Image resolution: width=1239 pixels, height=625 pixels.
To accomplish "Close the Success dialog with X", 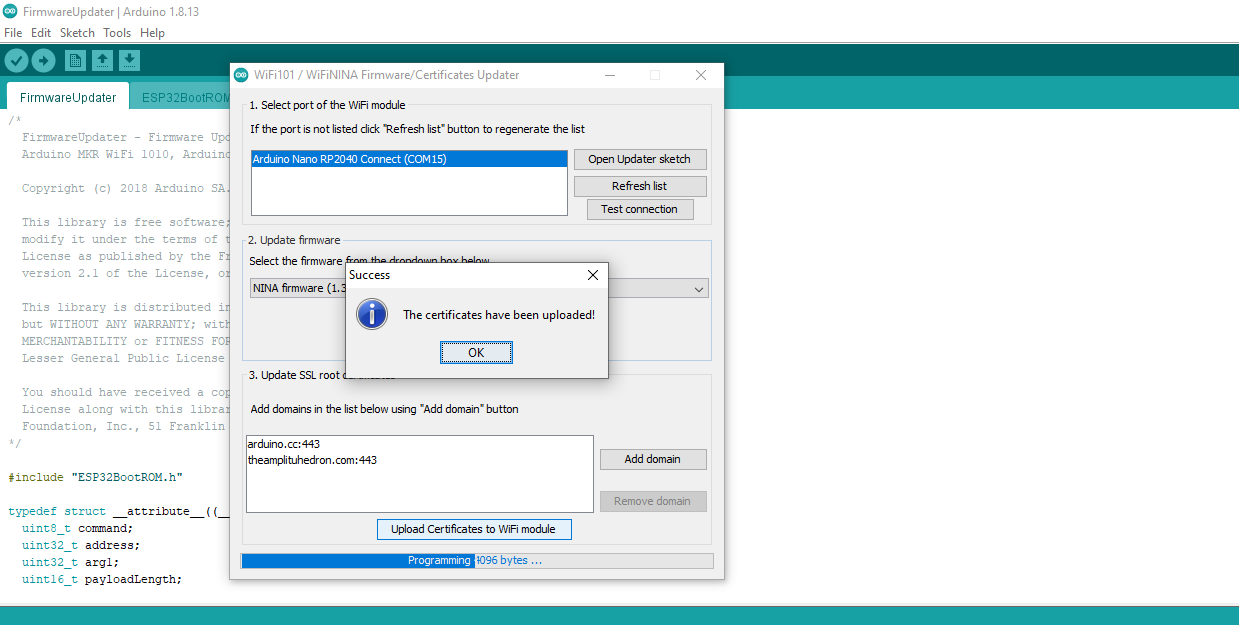I will [x=593, y=275].
